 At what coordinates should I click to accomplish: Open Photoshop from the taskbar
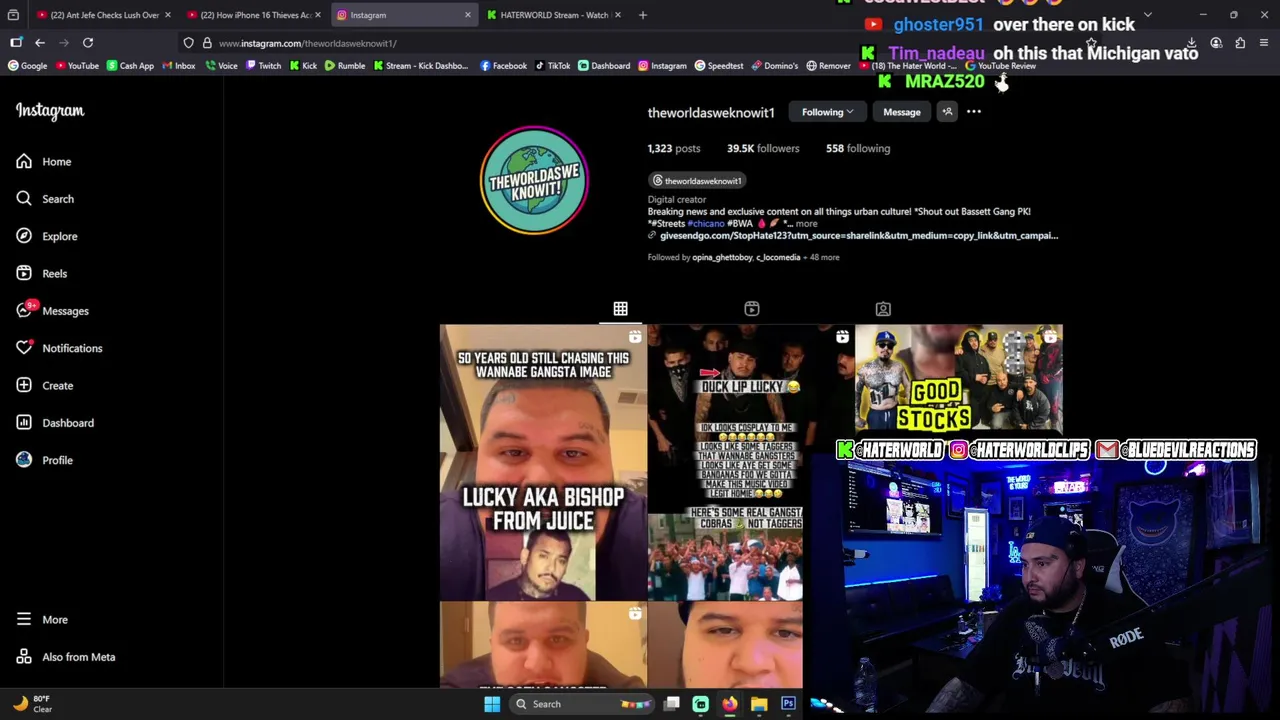pyautogui.click(x=788, y=704)
